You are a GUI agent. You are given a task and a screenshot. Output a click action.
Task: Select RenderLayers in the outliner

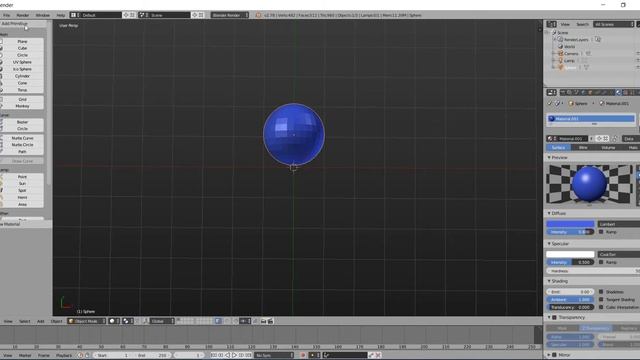coord(576,40)
